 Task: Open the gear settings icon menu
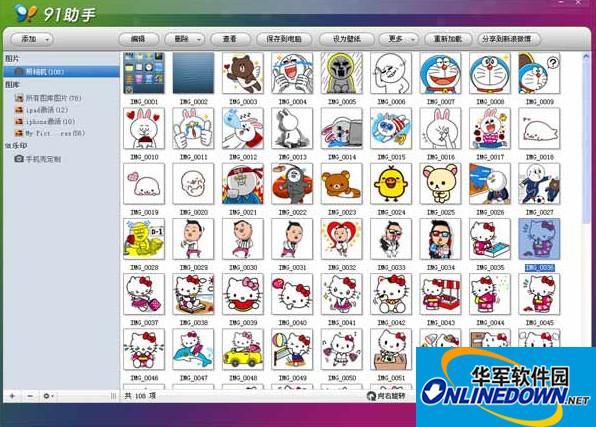point(48,396)
